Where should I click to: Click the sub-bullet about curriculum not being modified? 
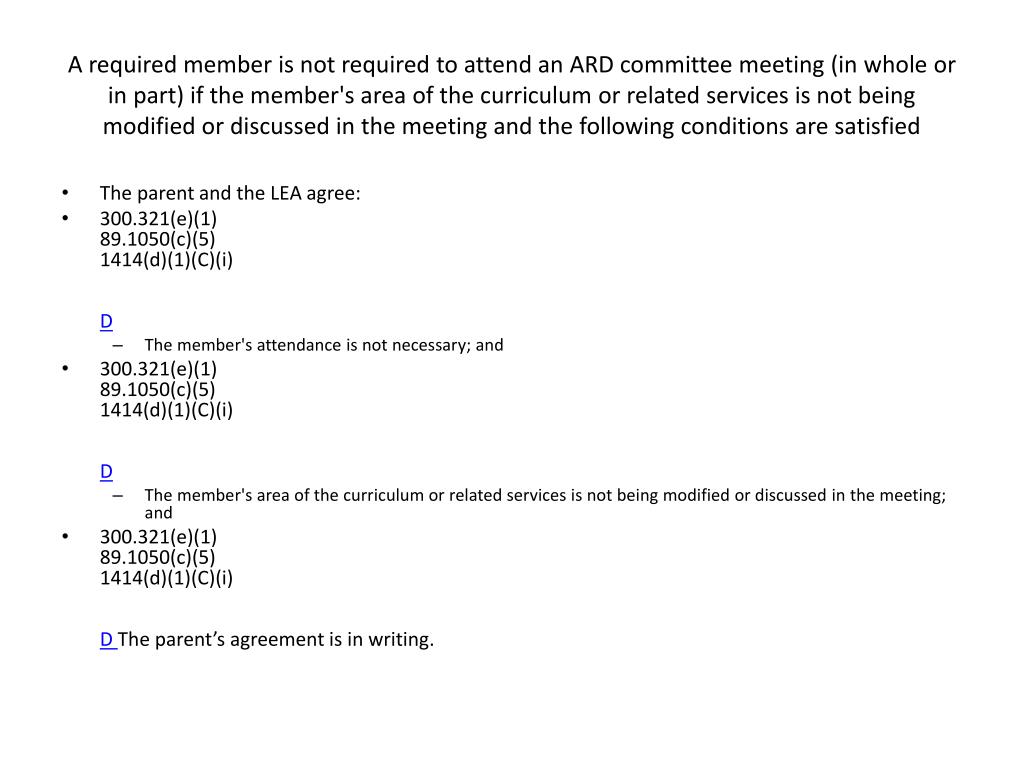pyautogui.click(x=545, y=504)
